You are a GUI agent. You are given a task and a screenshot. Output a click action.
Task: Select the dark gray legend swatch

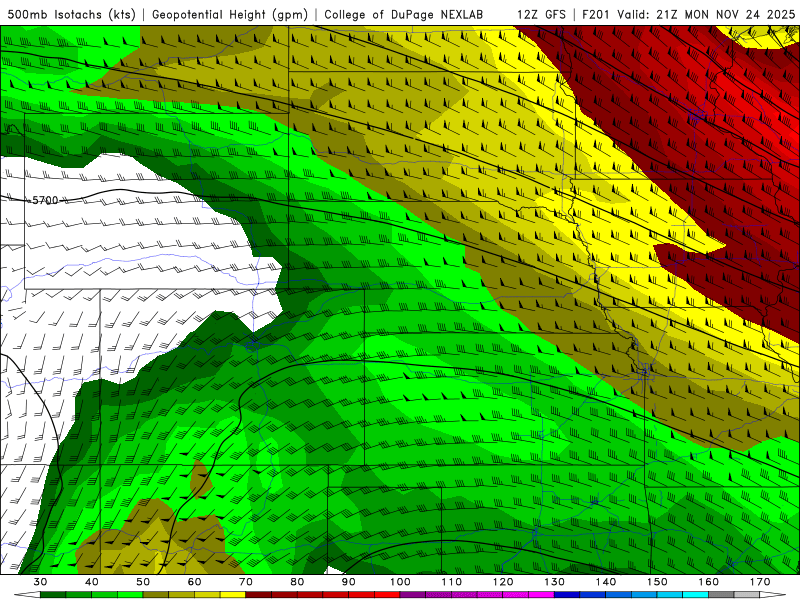pos(721,595)
